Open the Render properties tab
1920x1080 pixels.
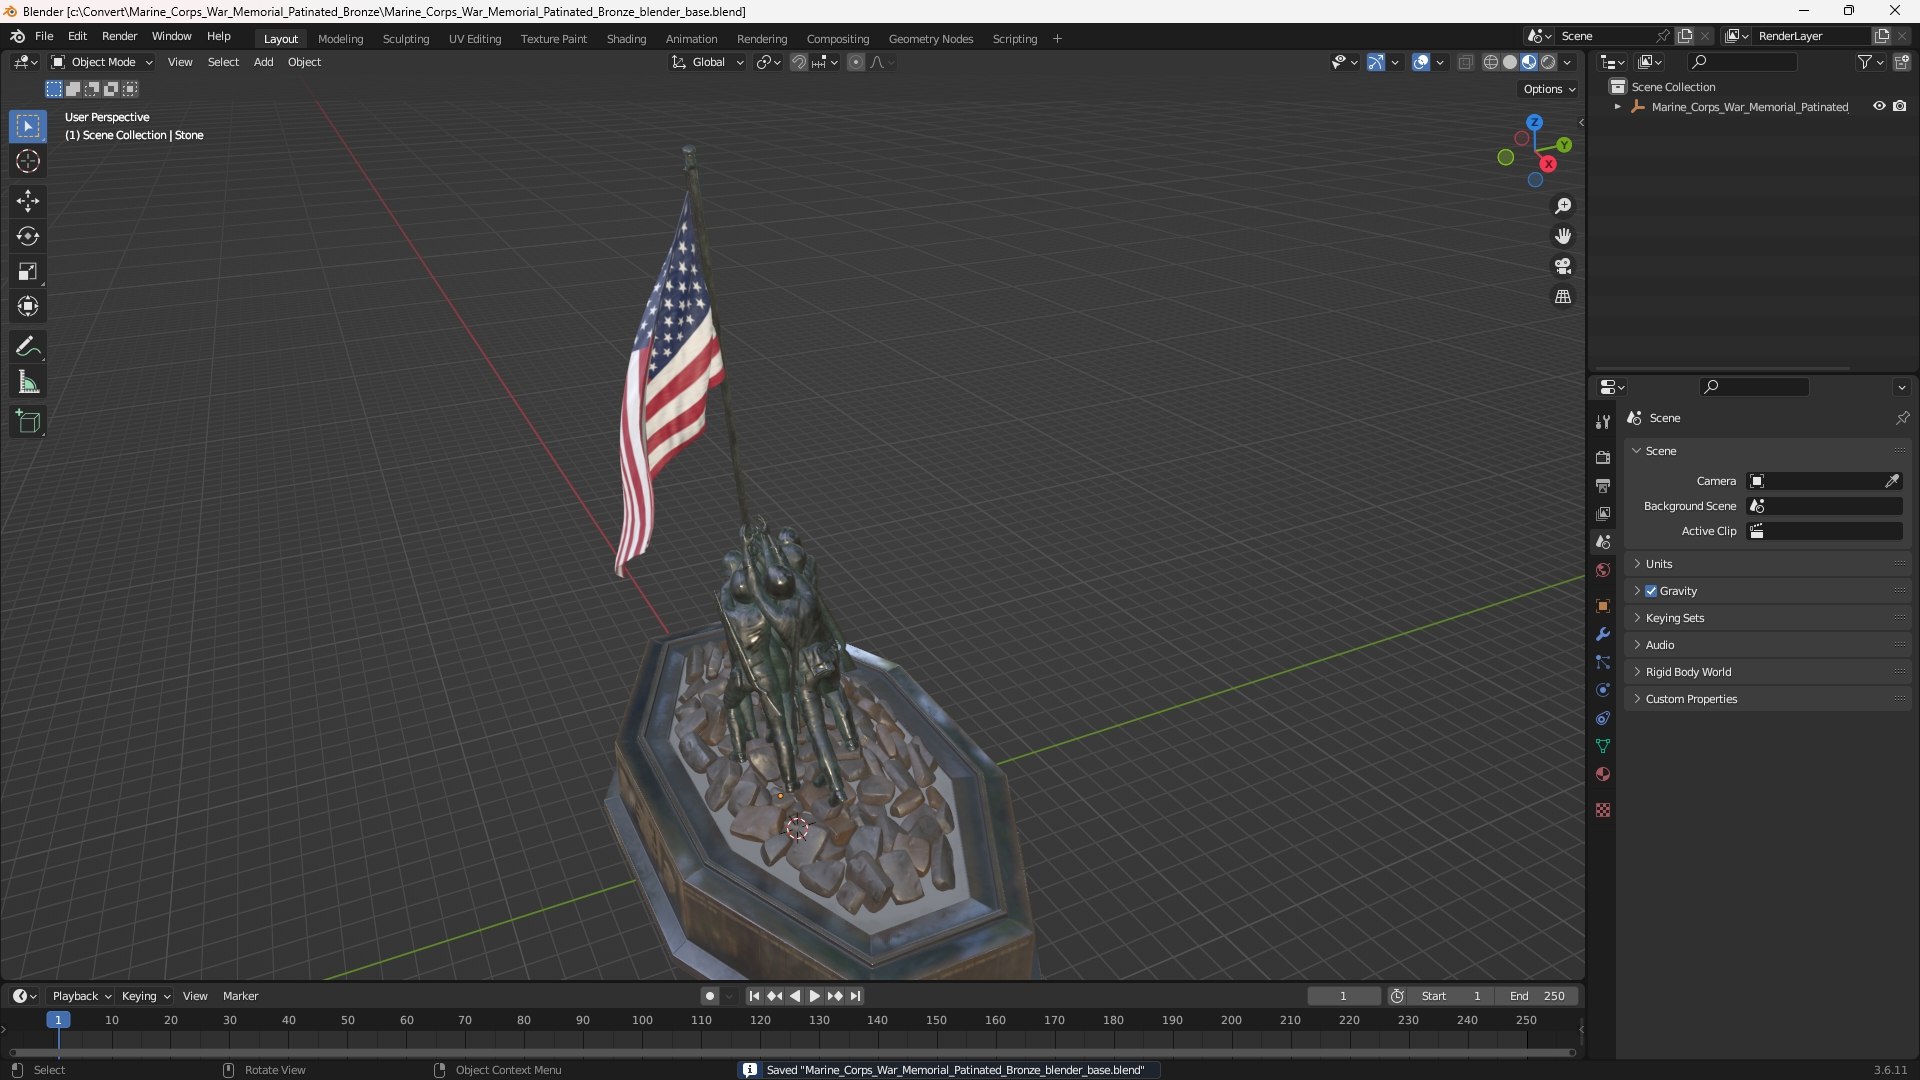coord(1603,457)
